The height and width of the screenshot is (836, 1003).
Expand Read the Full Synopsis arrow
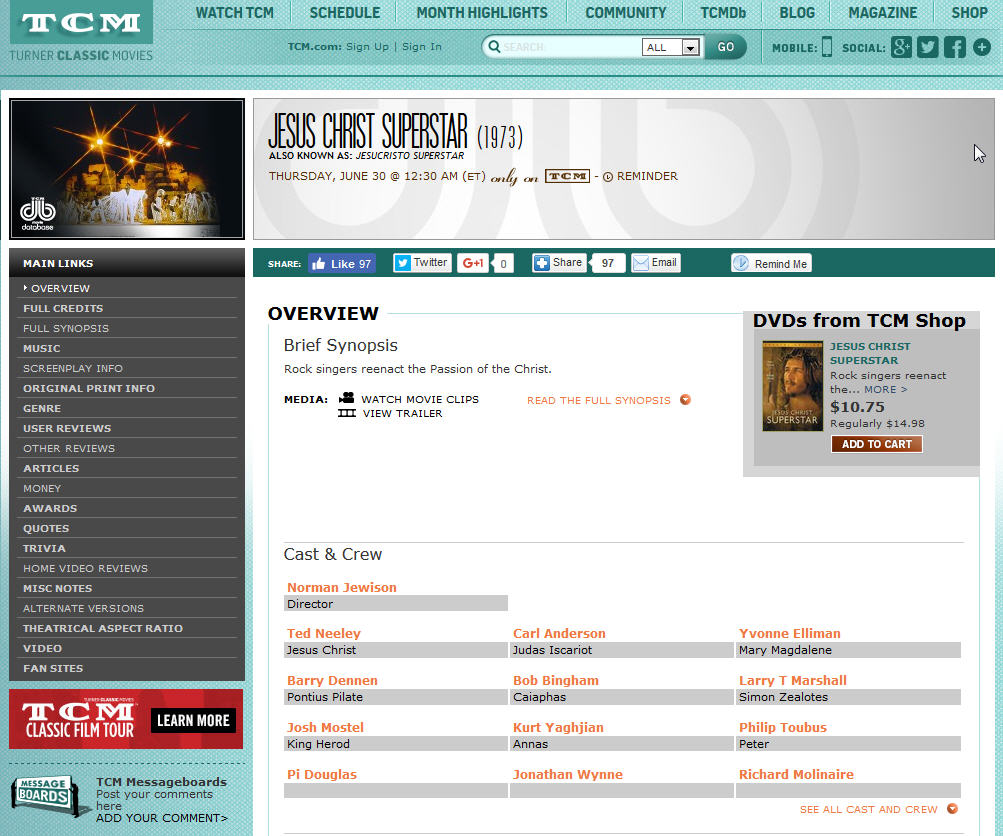tap(685, 400)
